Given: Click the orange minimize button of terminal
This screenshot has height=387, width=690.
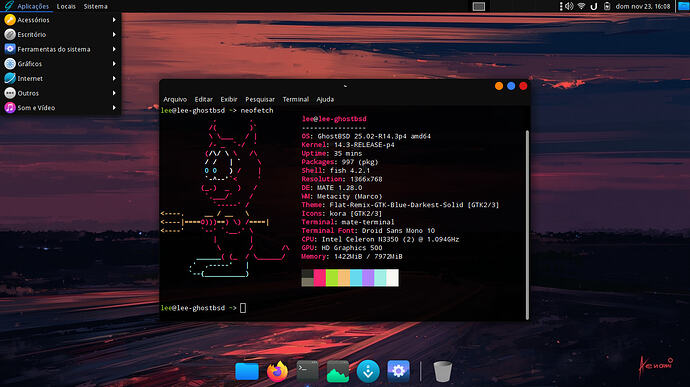Looking at the screenshot, I should (499, 86).
